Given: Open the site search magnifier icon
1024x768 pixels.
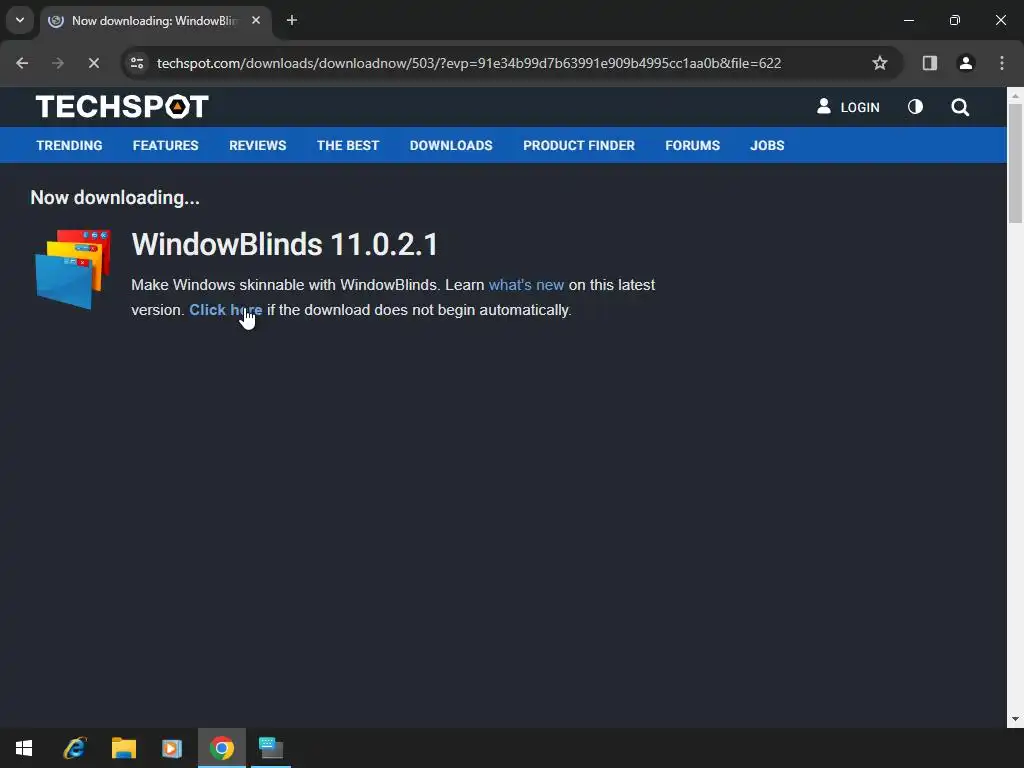Looking at the screenshot, I should click(960, 107).
